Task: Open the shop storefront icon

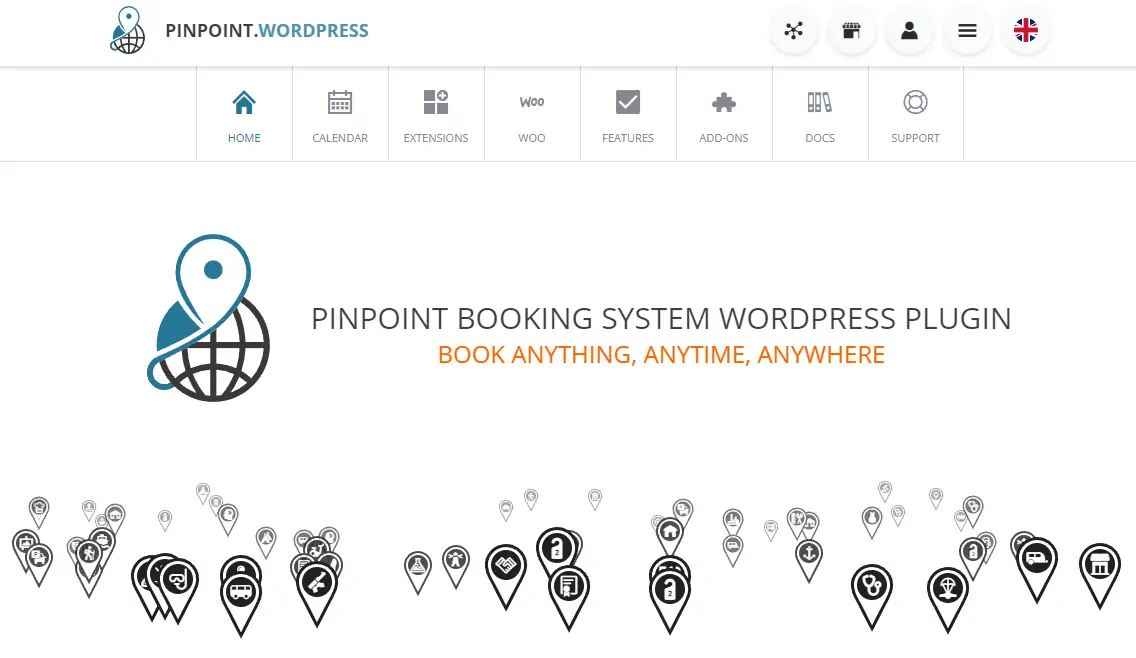Action: click(x=851, y=31)
